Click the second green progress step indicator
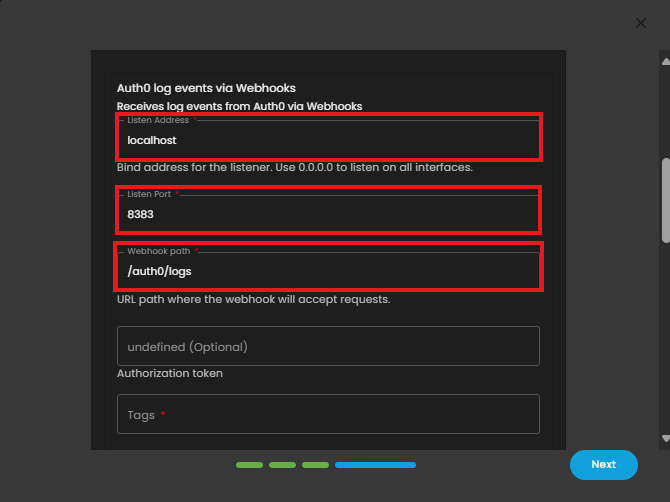Image resolution: width=670 pixels, height=502 pixels. pos(282,465)
